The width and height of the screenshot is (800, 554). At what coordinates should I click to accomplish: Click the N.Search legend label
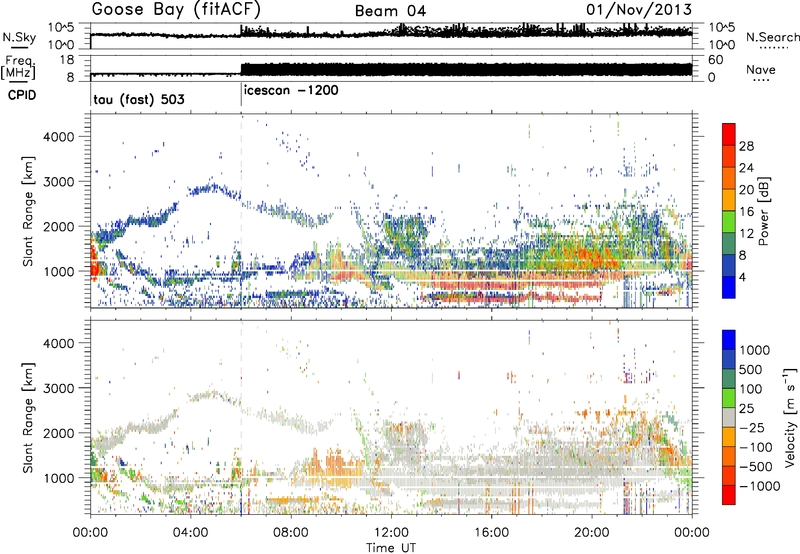click(772, 37)
